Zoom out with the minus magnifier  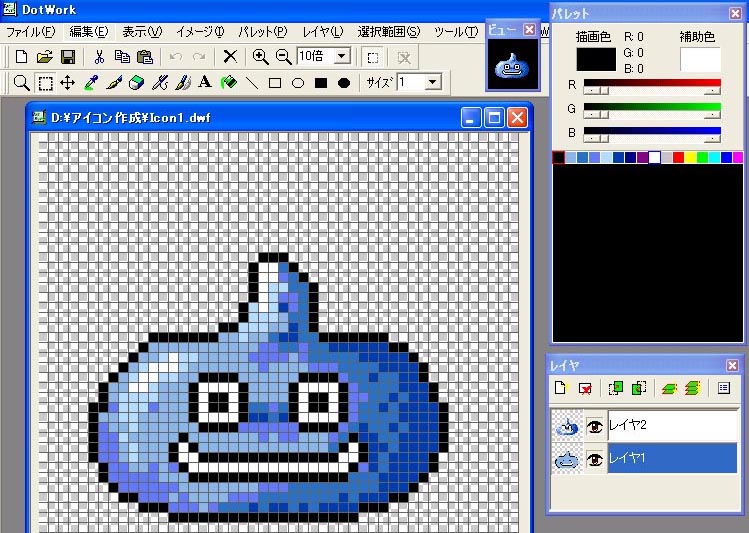pos(284,57)
